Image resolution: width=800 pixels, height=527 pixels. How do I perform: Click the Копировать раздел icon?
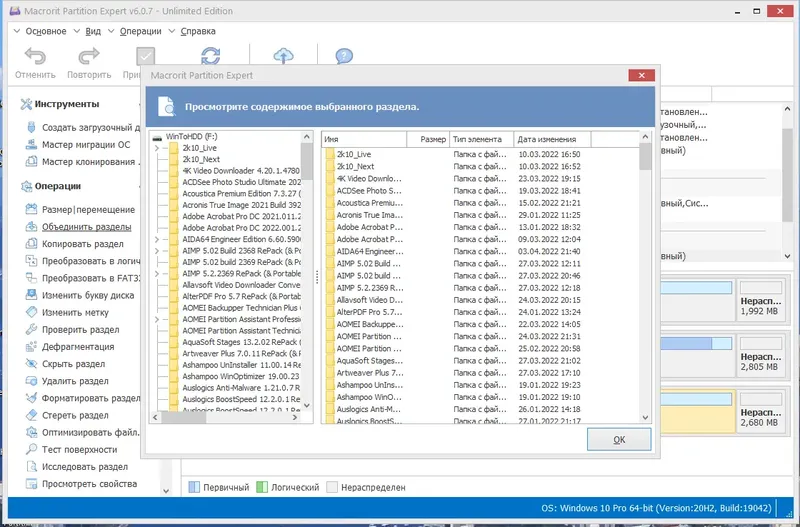tap(32, 243)
